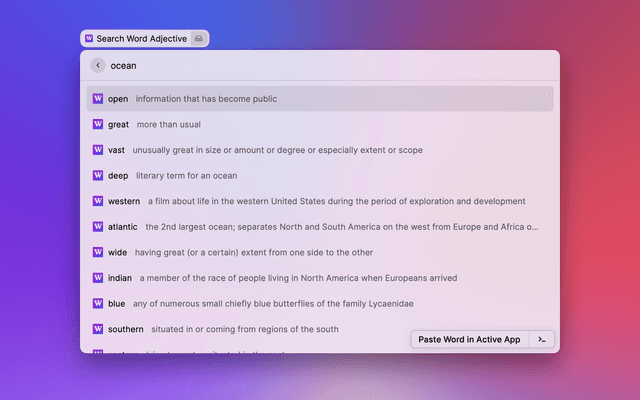The width and height of the screenshot is (640, 400).
Task: Click the back arrow beside the search field
Action: pyautogui.click(x=97, y=66)
